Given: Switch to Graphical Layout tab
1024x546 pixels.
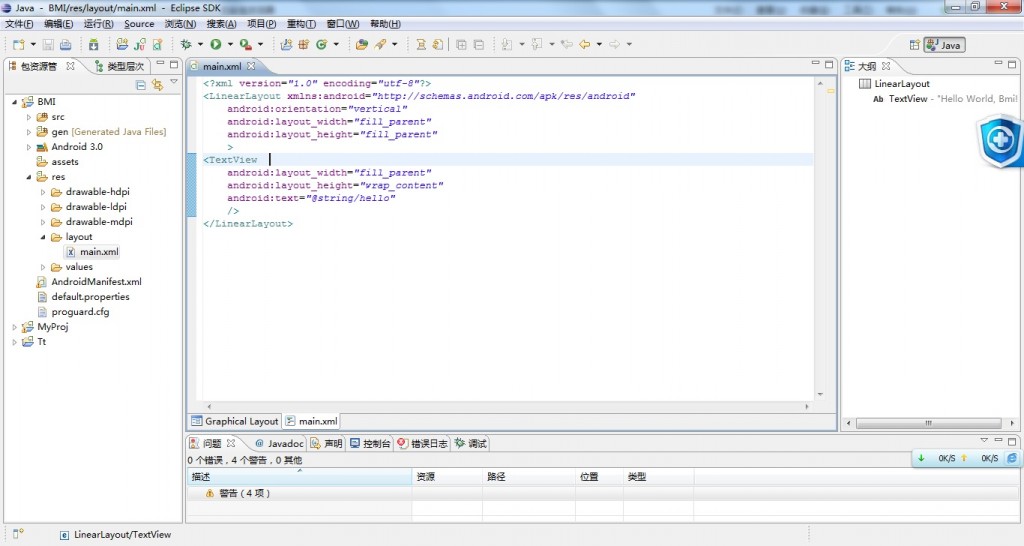Looking at the screenshot, I should click(x=234, y=421).
